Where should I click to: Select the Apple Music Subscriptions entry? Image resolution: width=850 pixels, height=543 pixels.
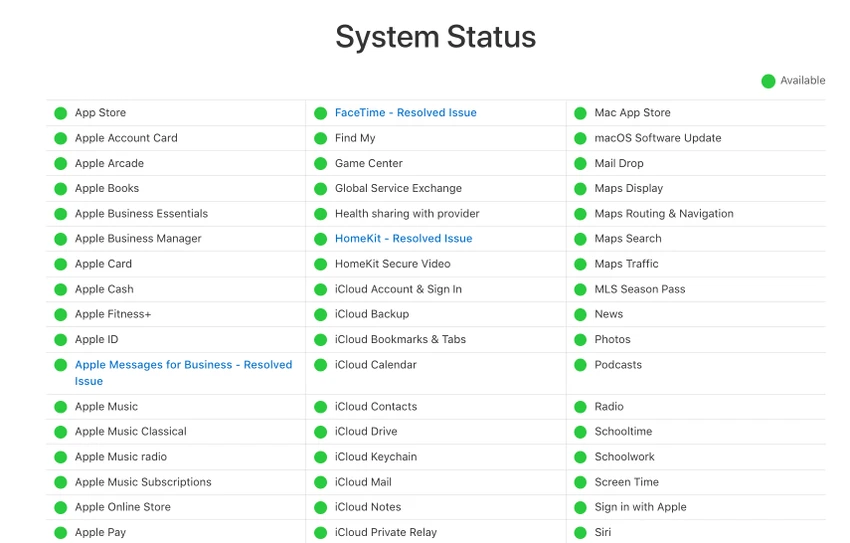pos(143,482)
